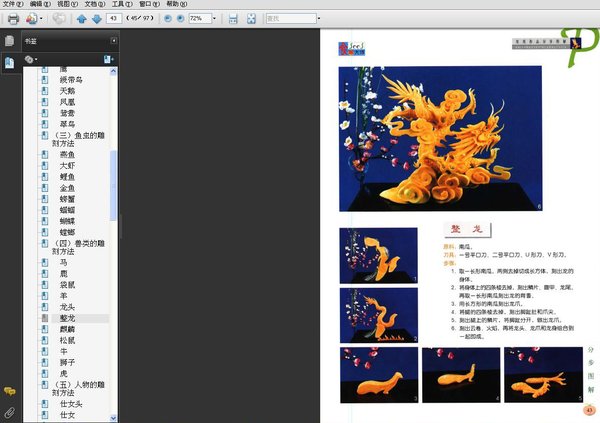
Task: Open the search field dropdown arrow
Action: coord(318,18)
